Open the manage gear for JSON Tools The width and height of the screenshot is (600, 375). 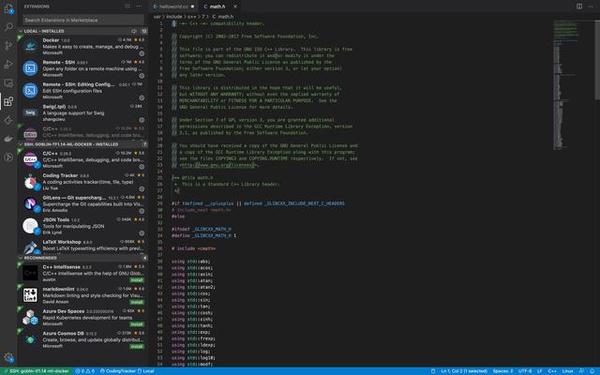pos(141,233)
